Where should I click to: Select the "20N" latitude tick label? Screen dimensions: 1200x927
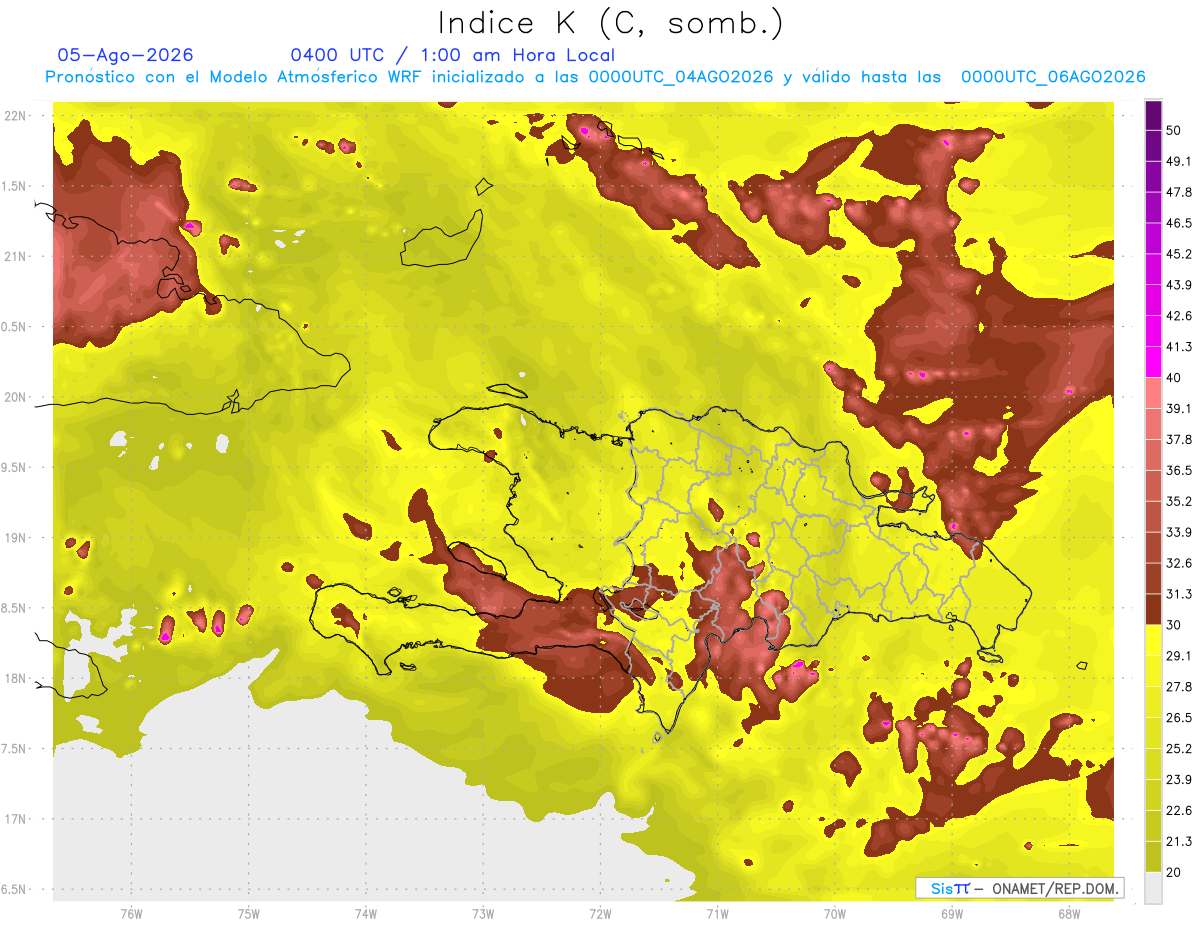(x=16, y=397)
